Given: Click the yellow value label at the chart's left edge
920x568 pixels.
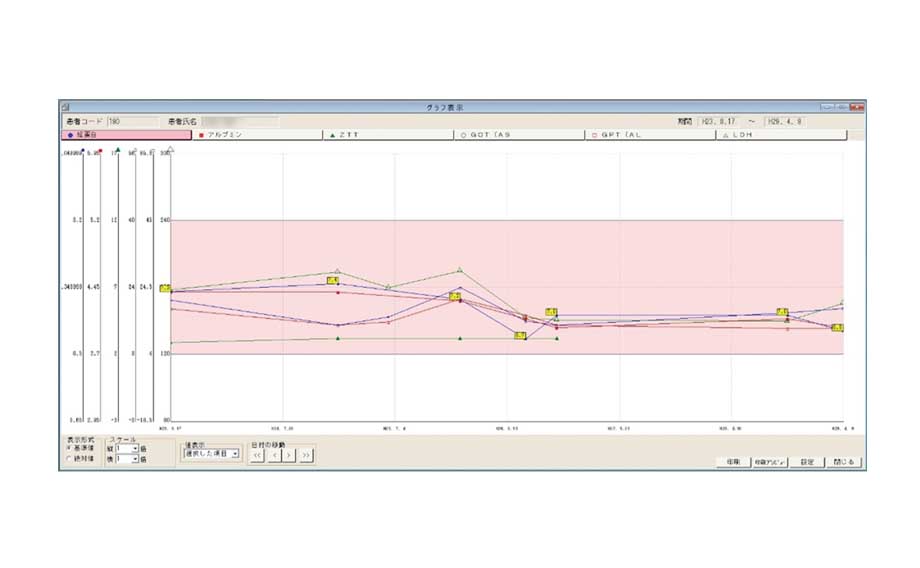Looking at the screenshot, I should point(165,288).
